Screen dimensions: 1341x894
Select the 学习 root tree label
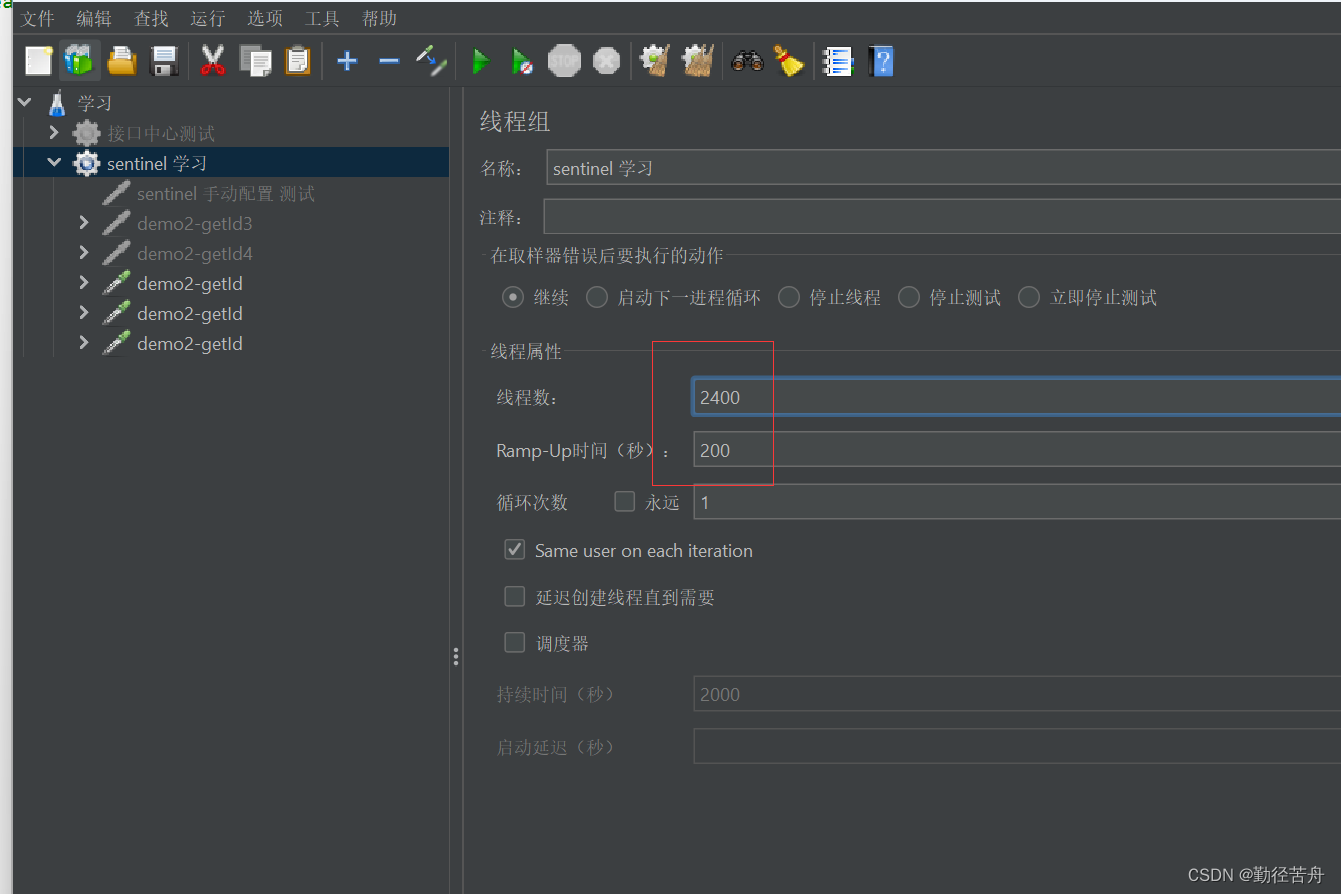point(95,103)
